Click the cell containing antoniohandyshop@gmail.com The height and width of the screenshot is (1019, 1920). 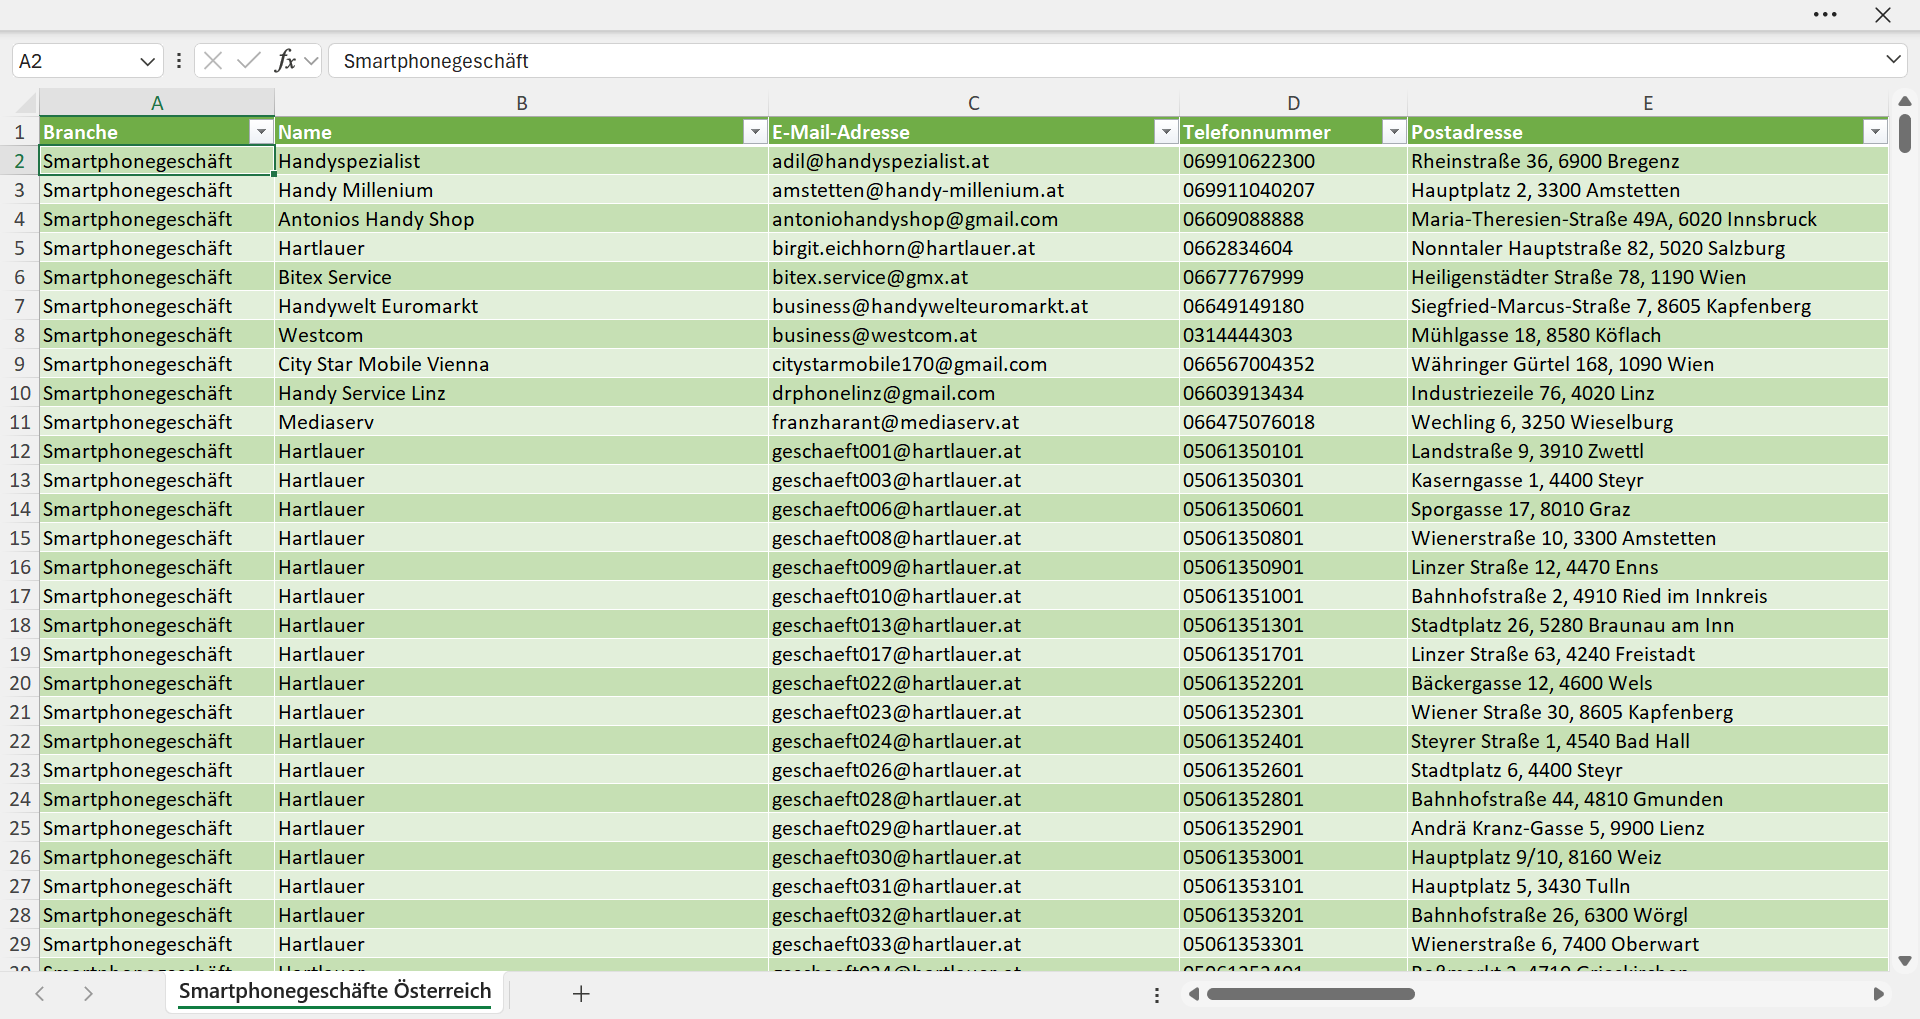coord(974,219)
